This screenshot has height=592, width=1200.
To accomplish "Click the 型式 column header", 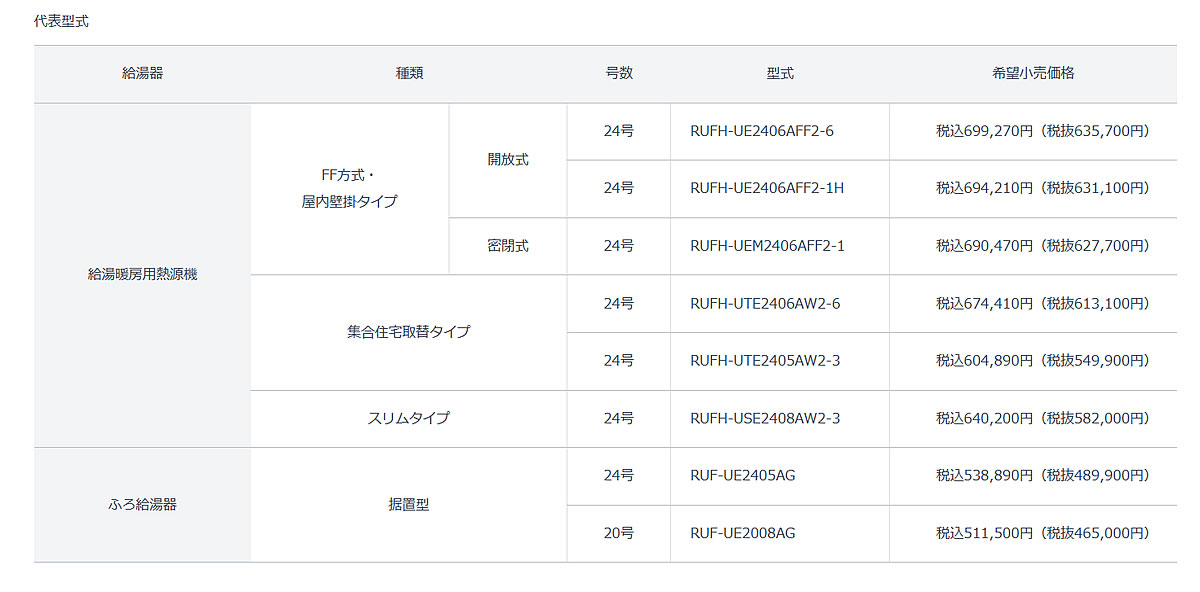I will coord(780,74).
